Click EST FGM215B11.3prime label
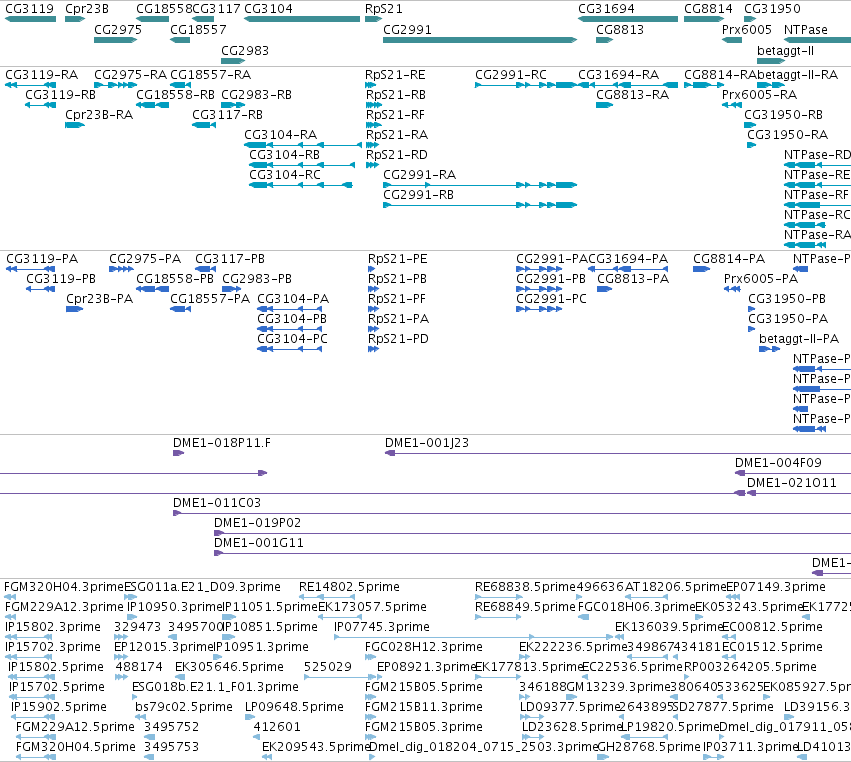Image resolution: width=851 pixels, height=762 pixels. (424, 707)
